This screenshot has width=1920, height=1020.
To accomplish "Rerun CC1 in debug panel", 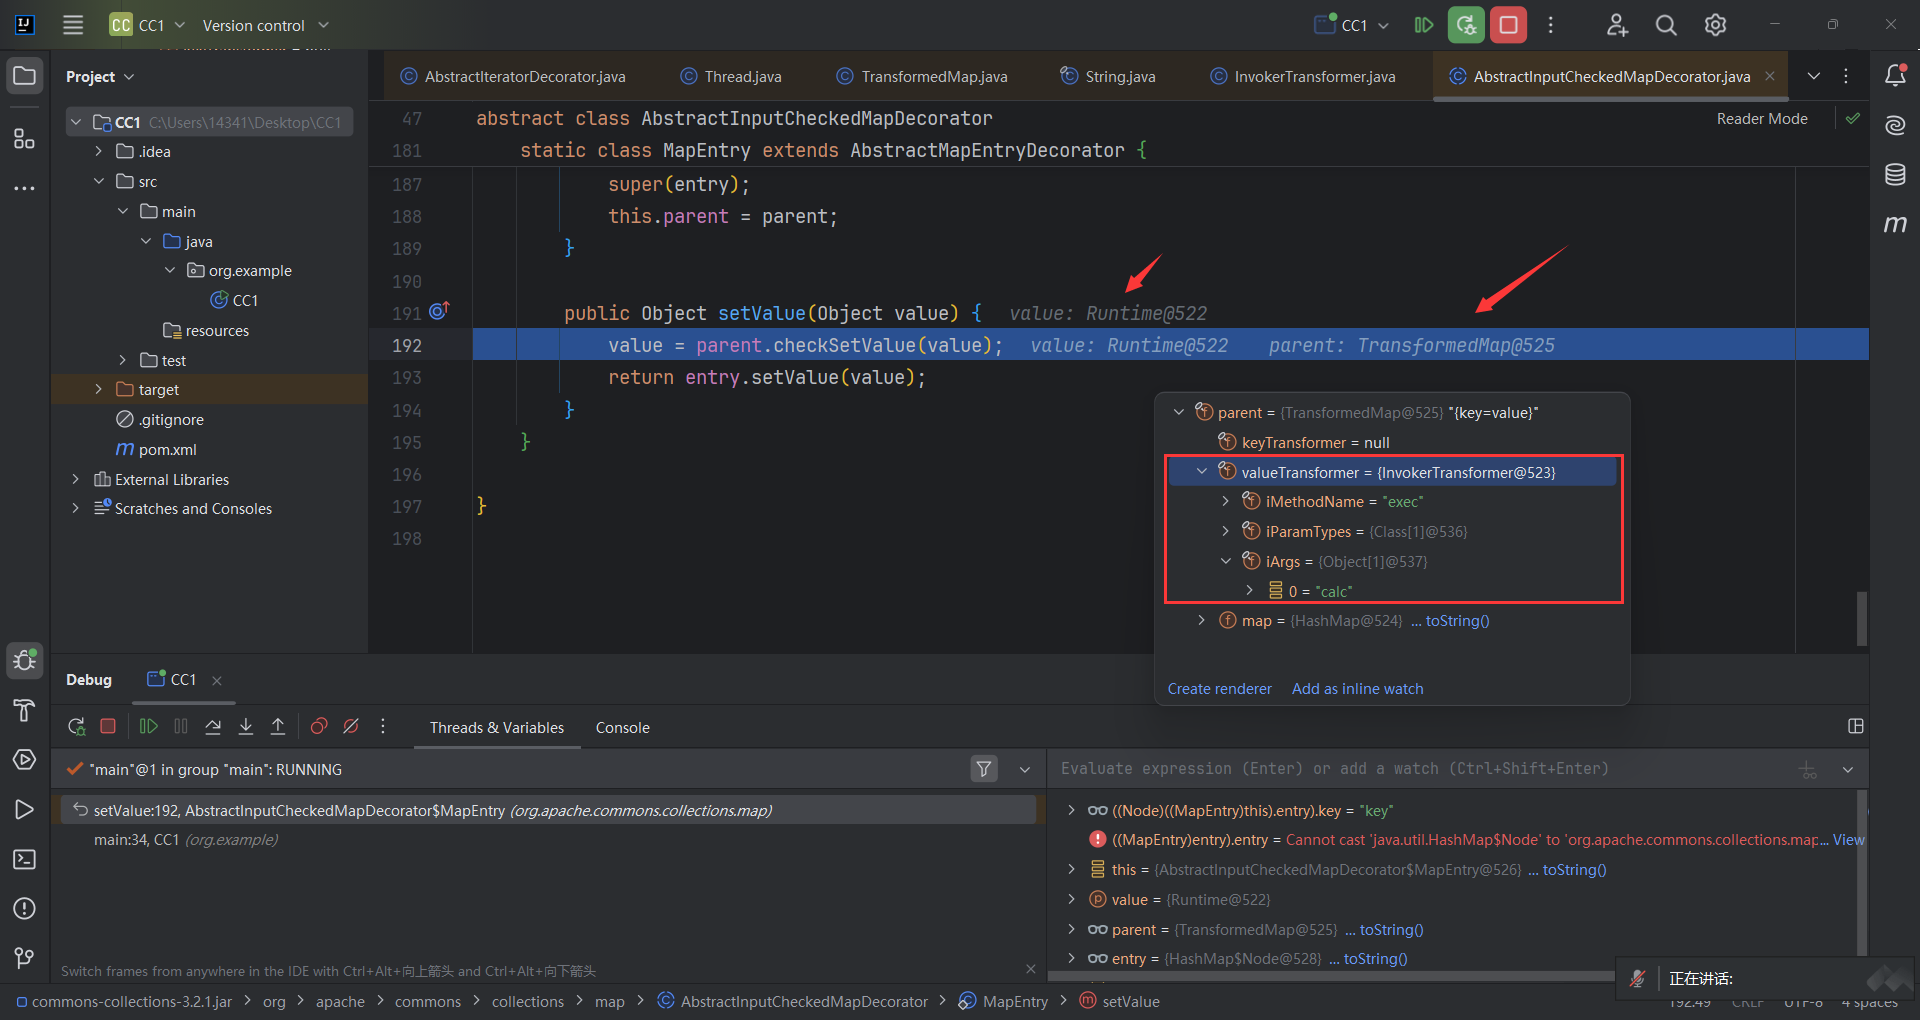I will [76, 727].
